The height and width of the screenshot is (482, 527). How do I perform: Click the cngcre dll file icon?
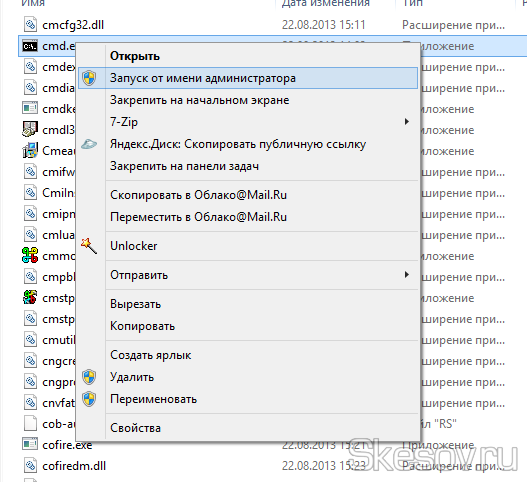tap(30, 361)
